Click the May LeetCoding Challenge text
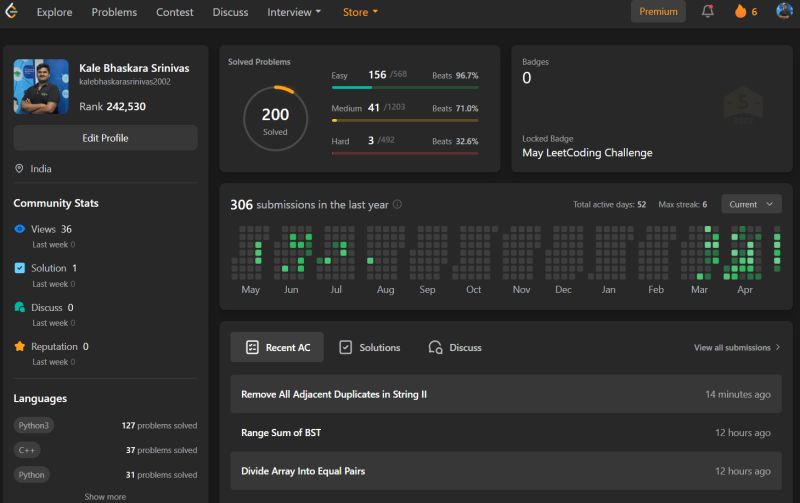 click(x=587, y=153)
